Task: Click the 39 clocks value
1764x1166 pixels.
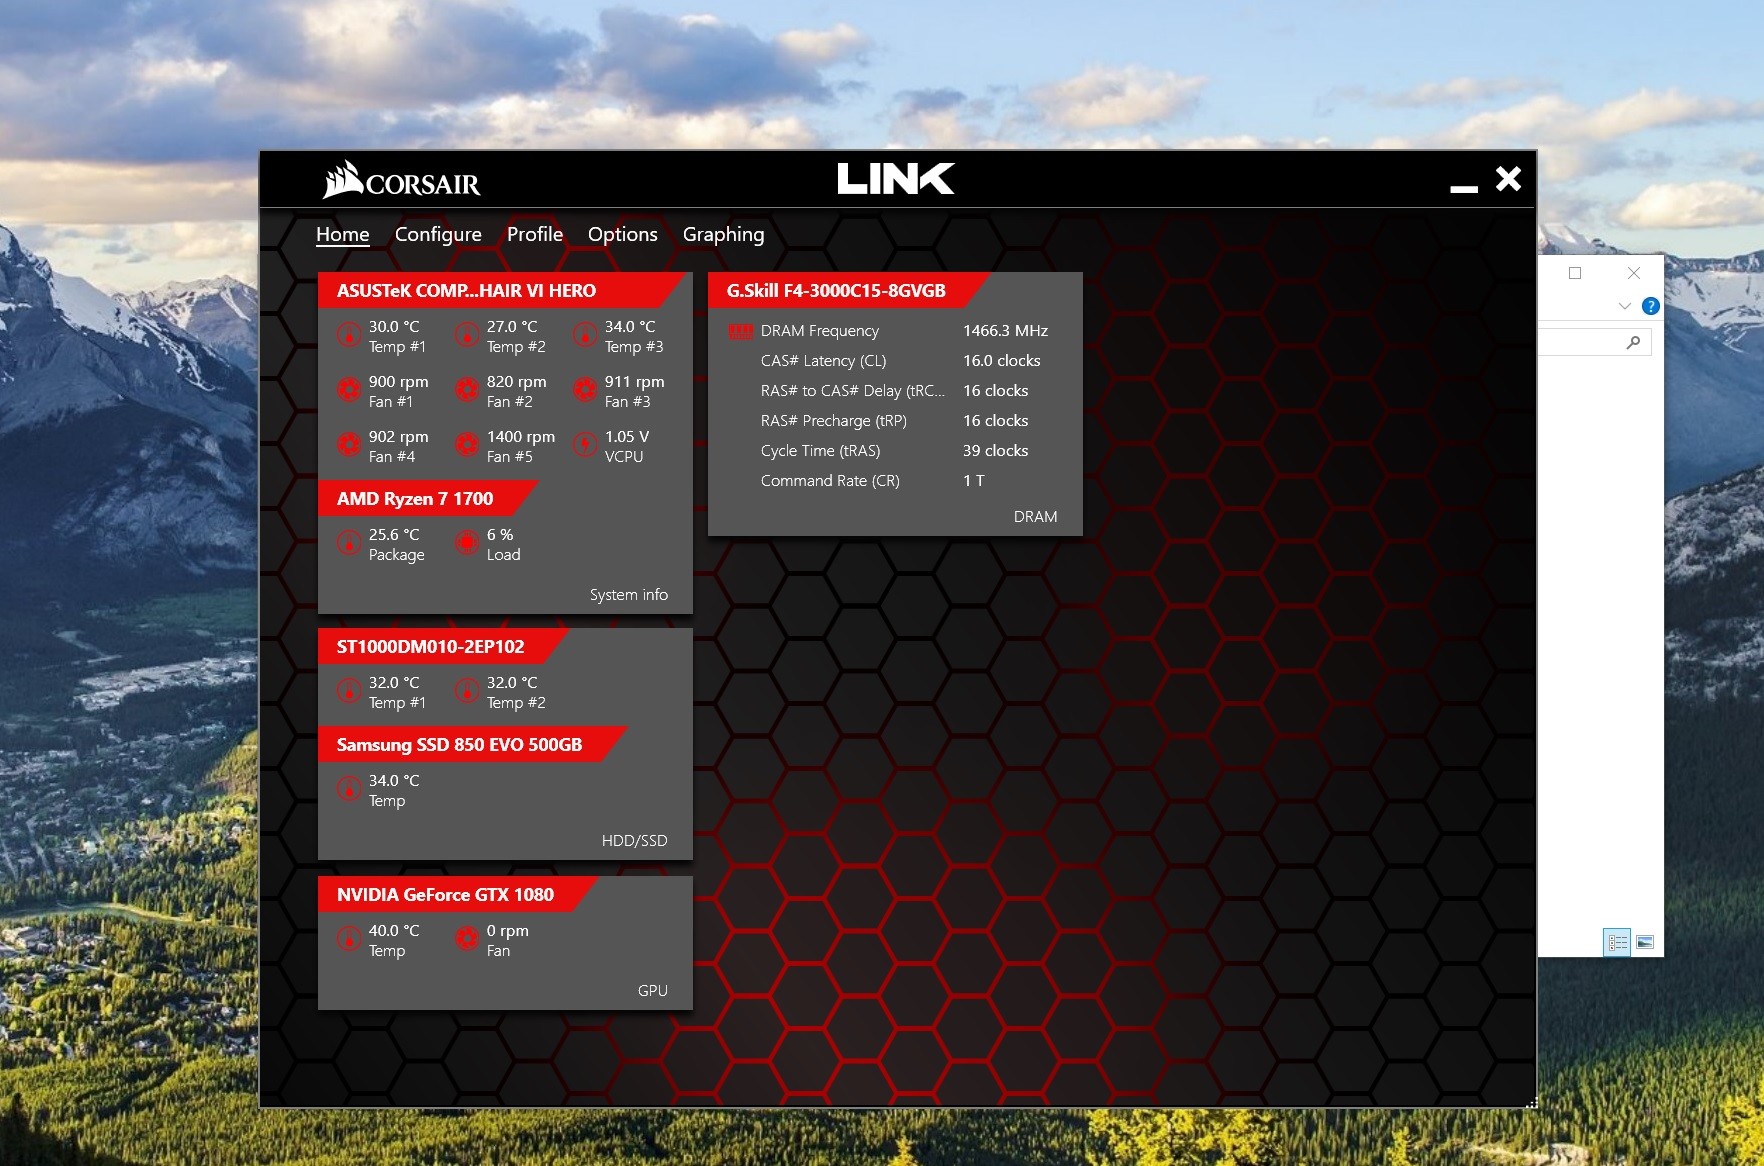Action: [x=996, y=450]
